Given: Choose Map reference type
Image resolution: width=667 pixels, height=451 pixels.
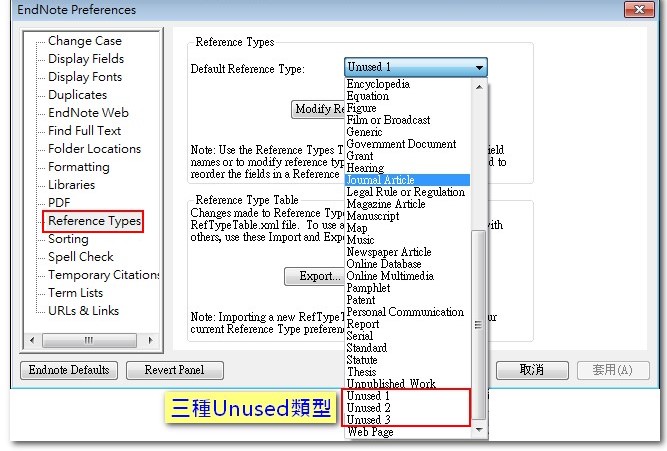Looking at the screenshot, I should coord(356,228).
